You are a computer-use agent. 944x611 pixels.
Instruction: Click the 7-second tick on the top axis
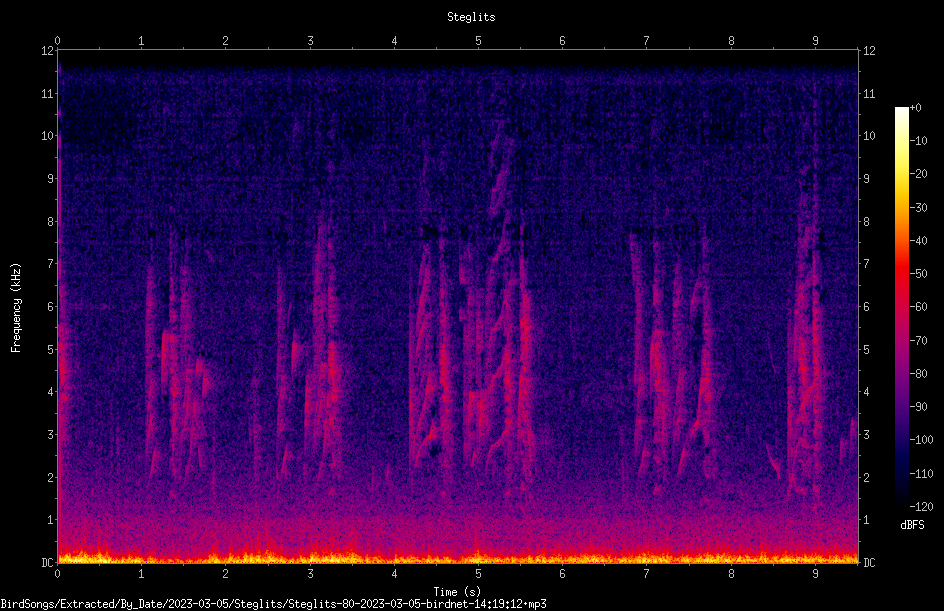point(647,40)
